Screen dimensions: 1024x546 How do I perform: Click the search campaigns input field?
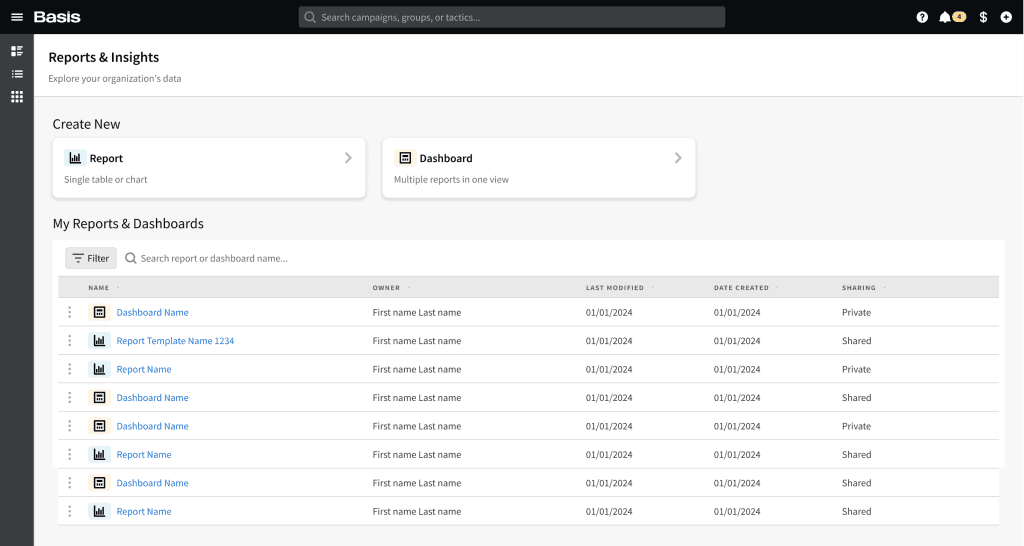[x=512, y=17]
